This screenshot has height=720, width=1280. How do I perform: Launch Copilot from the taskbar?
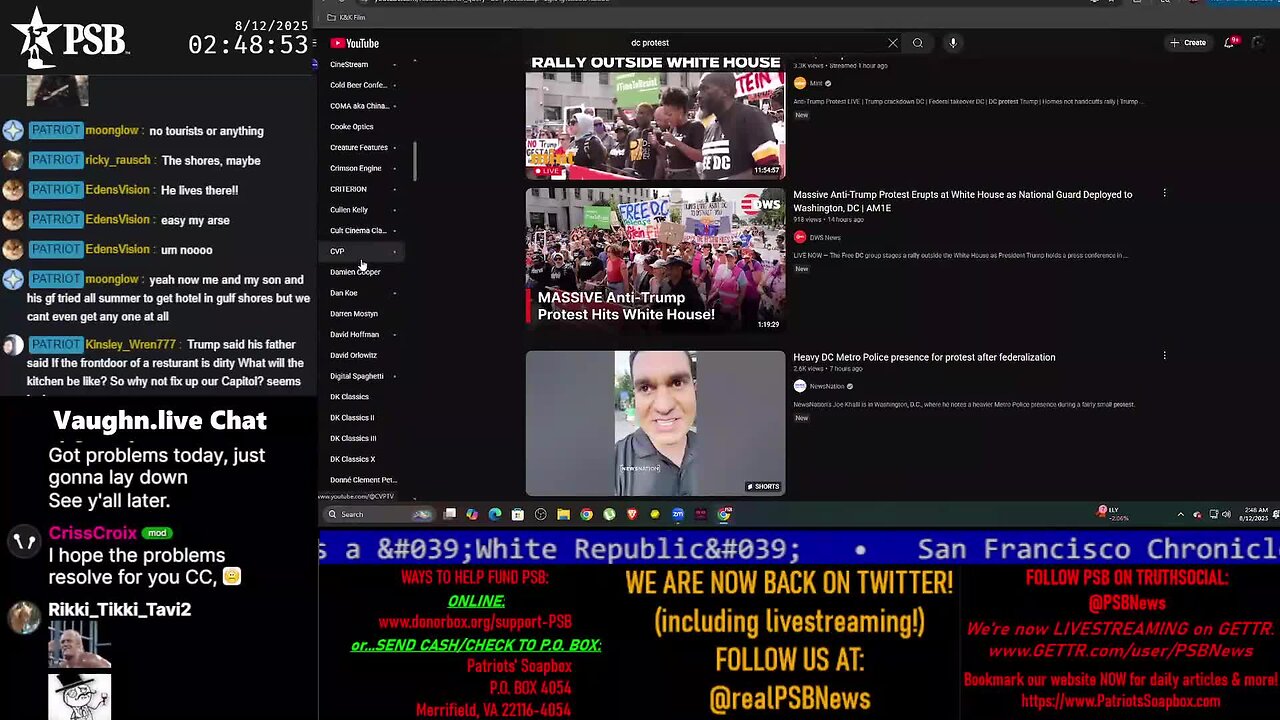pos(472,514)
